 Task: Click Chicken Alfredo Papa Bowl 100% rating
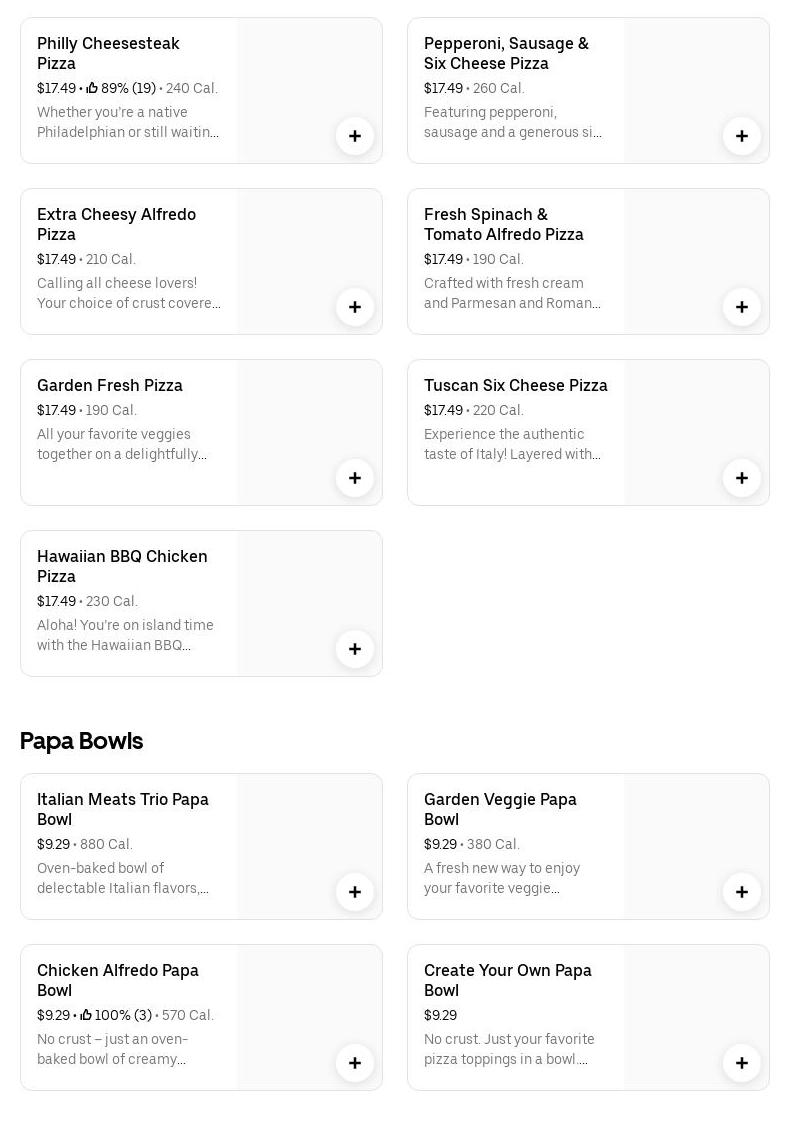116,1015
